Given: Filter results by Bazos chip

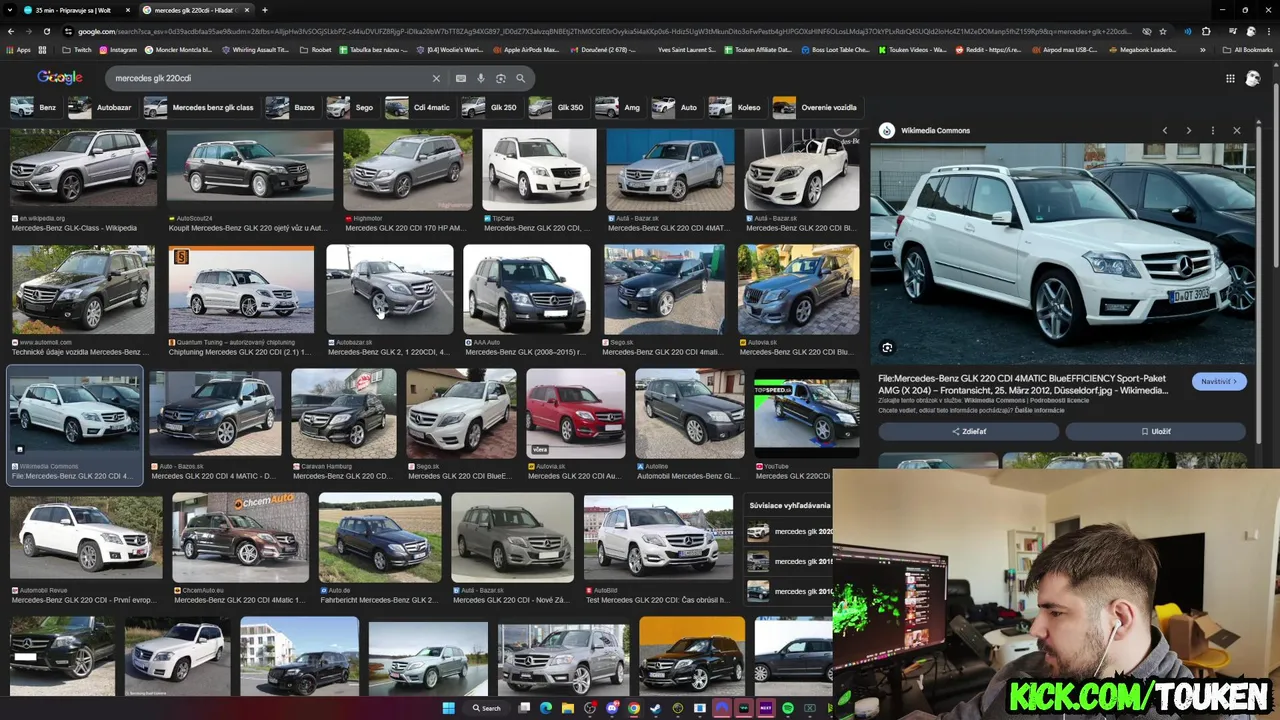Looking at the screenshot, I should click(292, 107).
